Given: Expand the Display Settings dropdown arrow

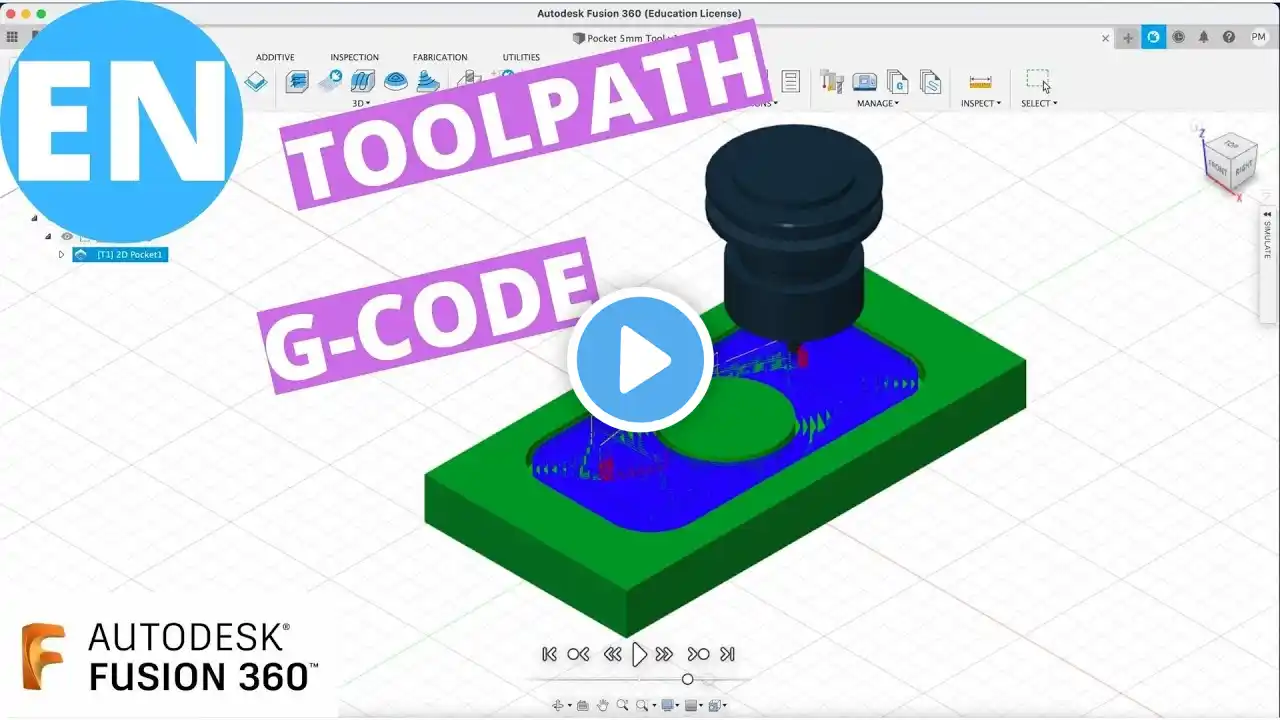Looking at the screenshot, I should pyautogui.click(x=678, y=706).
